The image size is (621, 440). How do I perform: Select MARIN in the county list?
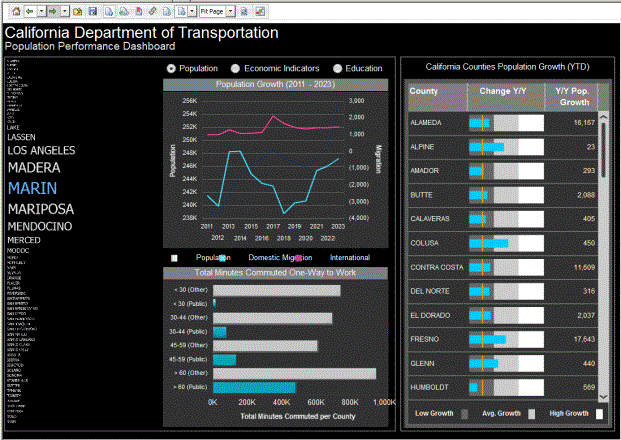point(33,187)
